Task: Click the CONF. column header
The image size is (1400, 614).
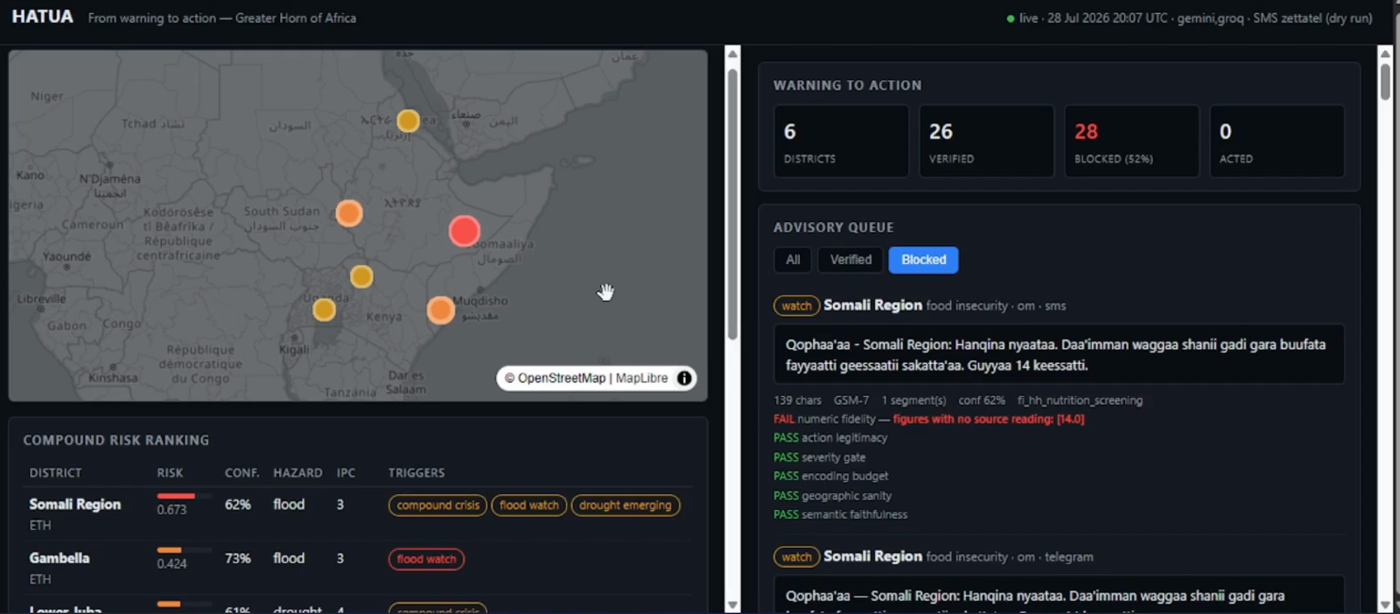Action: point(242,473)
